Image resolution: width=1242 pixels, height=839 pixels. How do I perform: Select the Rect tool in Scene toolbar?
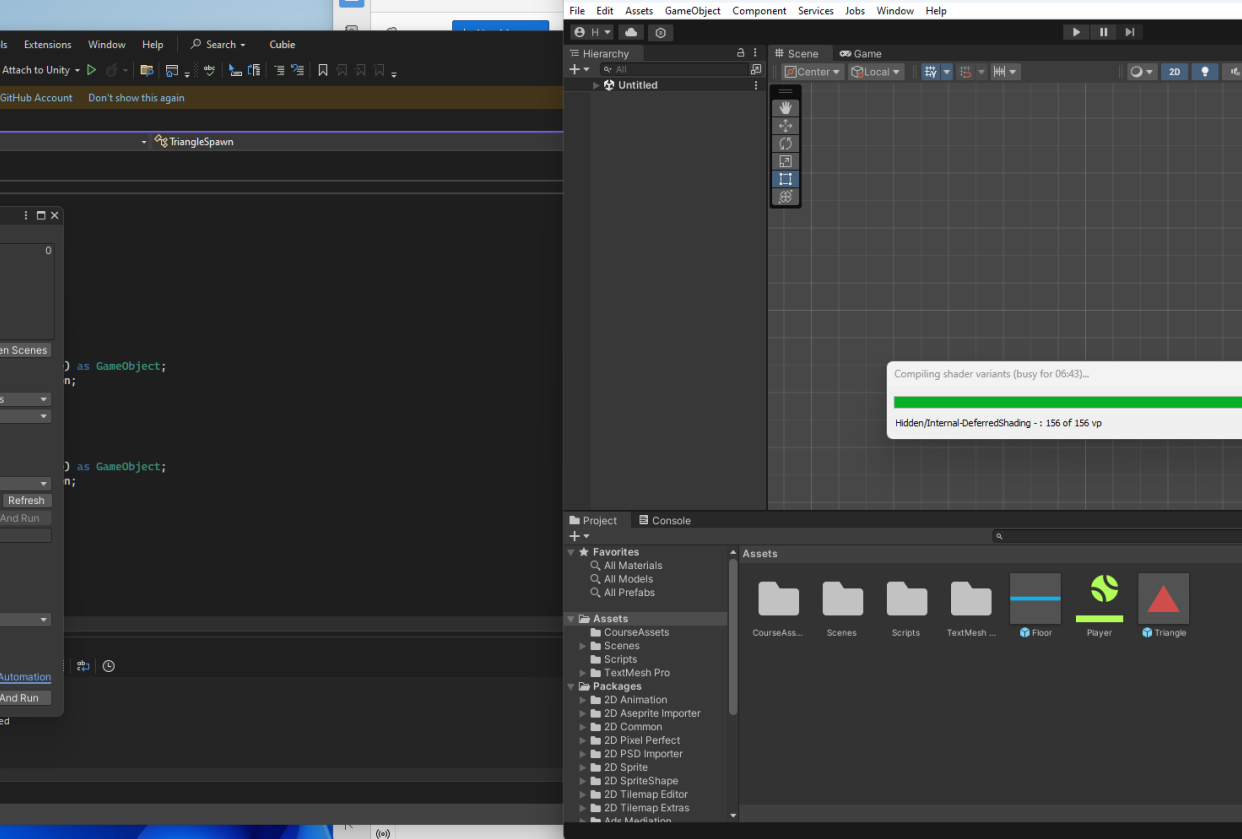pos(785,180)
